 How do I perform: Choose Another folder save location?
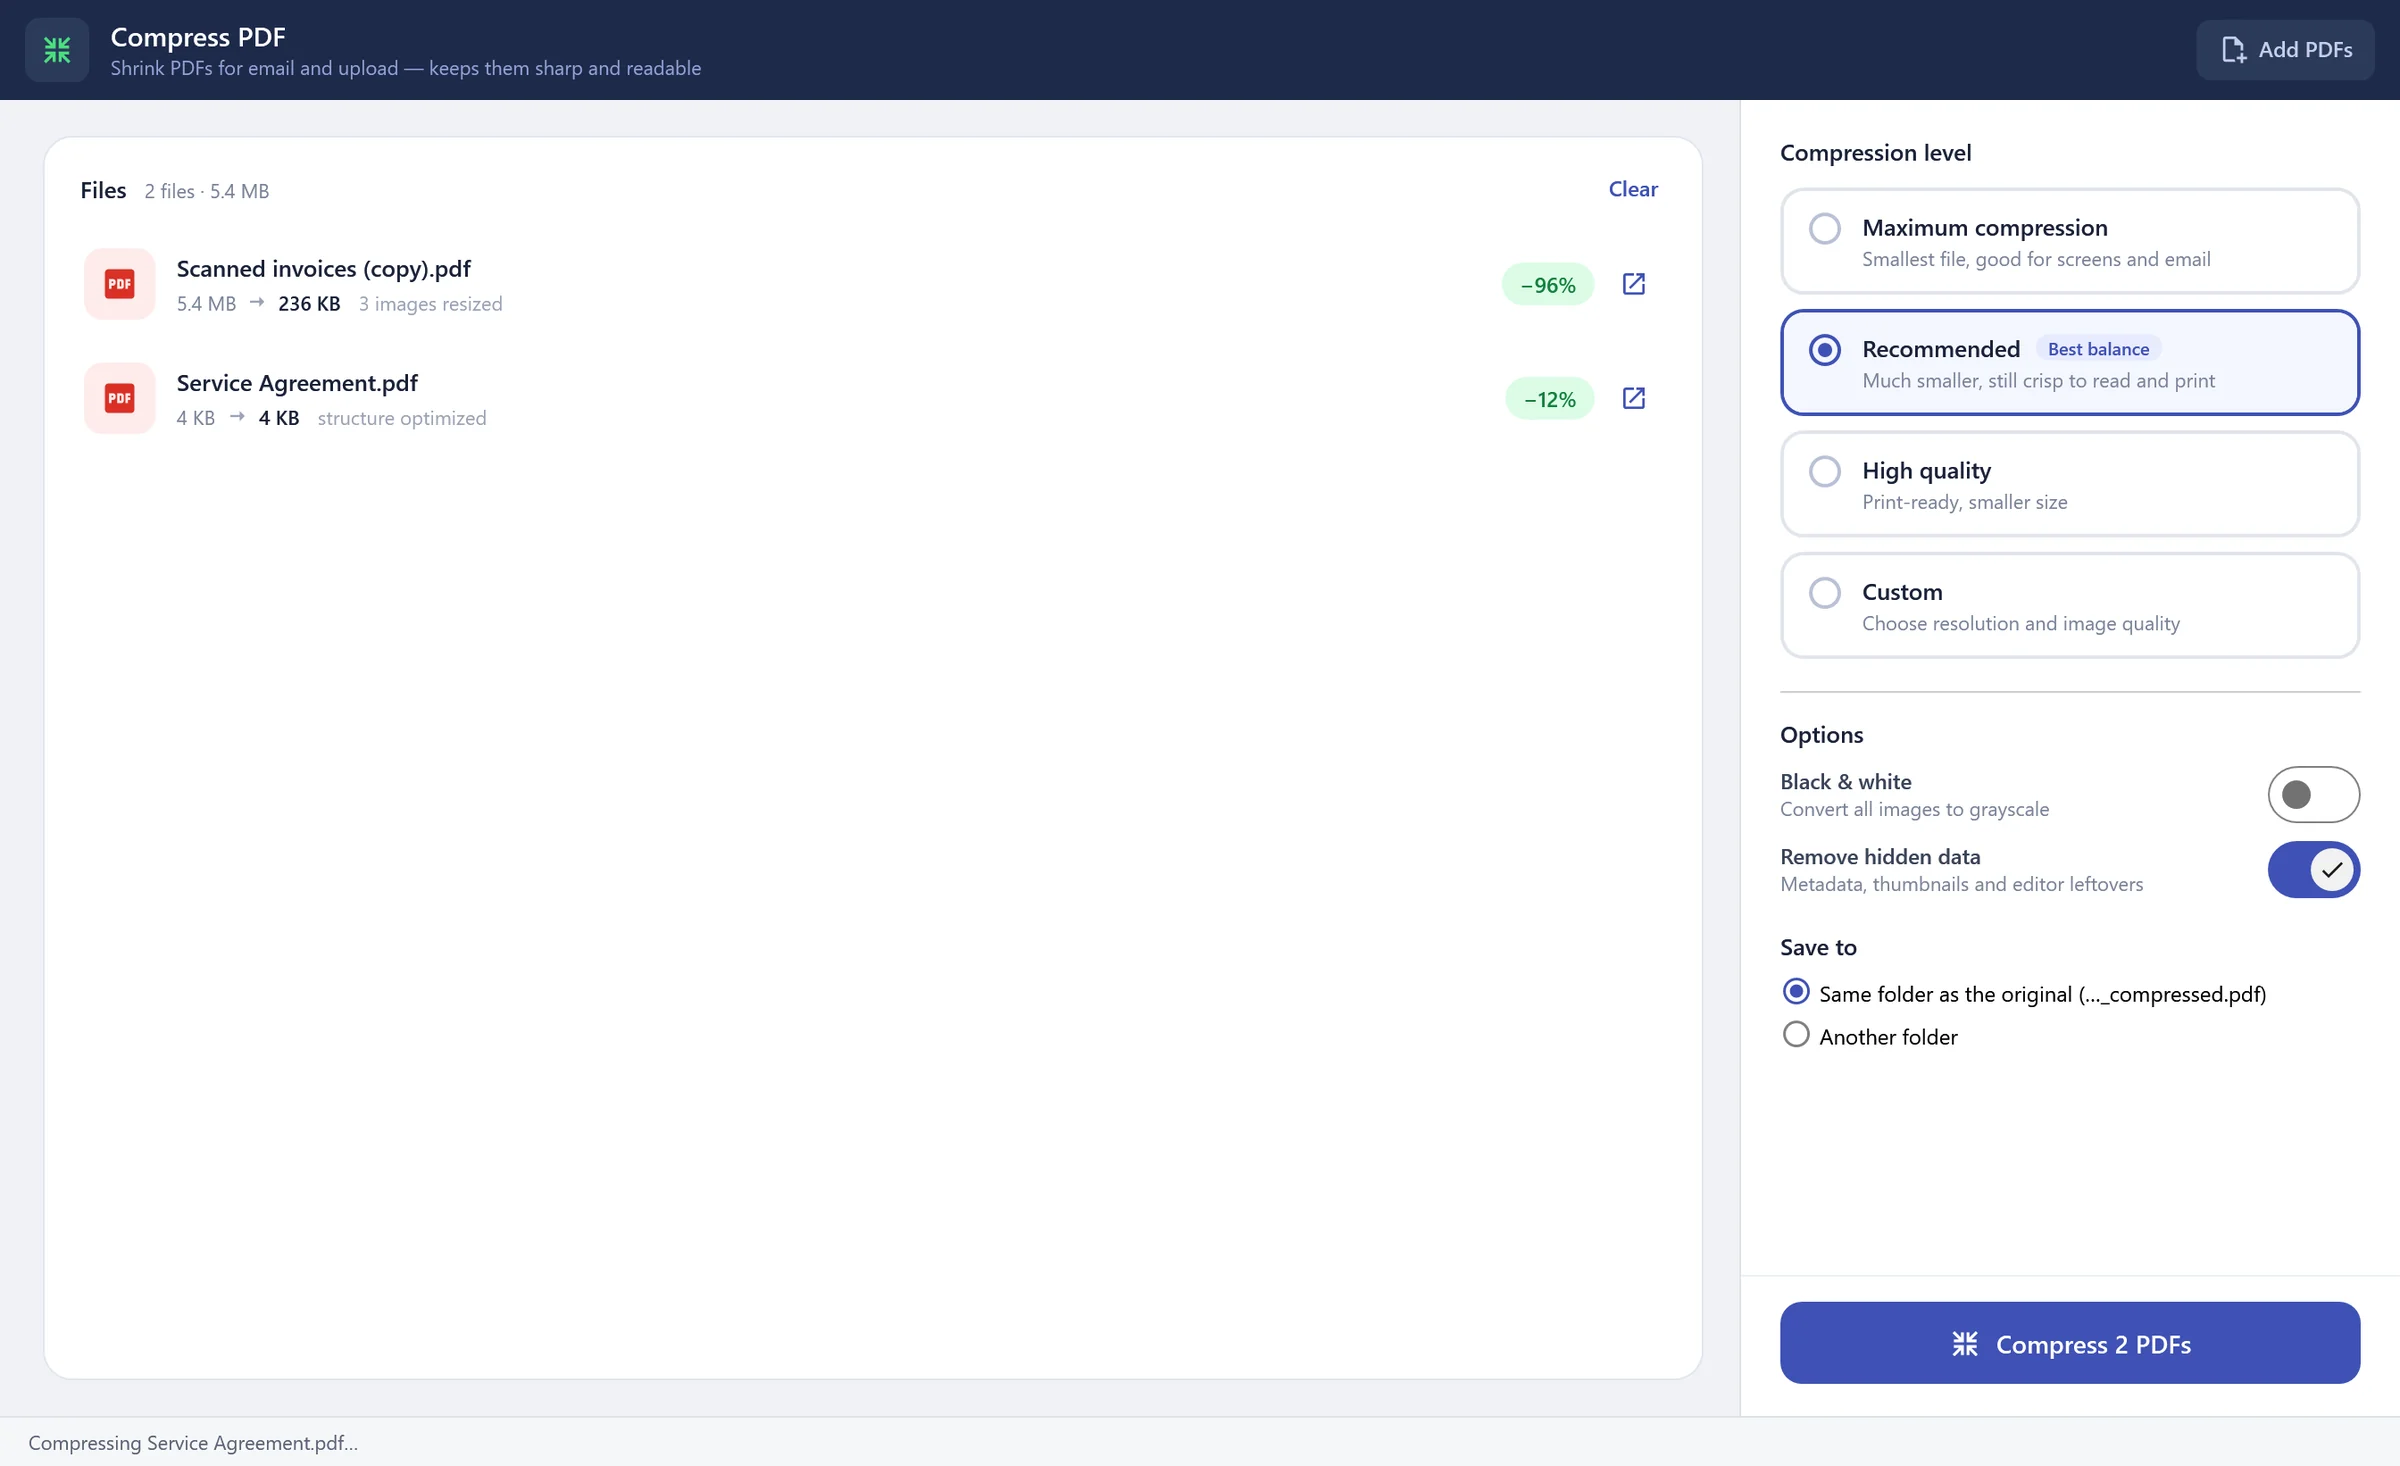coord(1870,1036)
